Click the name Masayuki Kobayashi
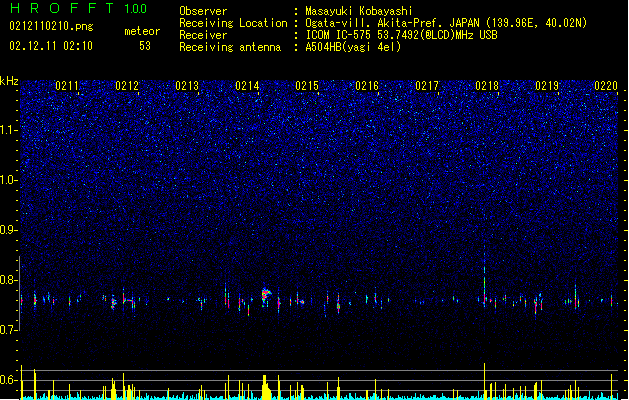The image size is (629, 400). tap(359, 11)
